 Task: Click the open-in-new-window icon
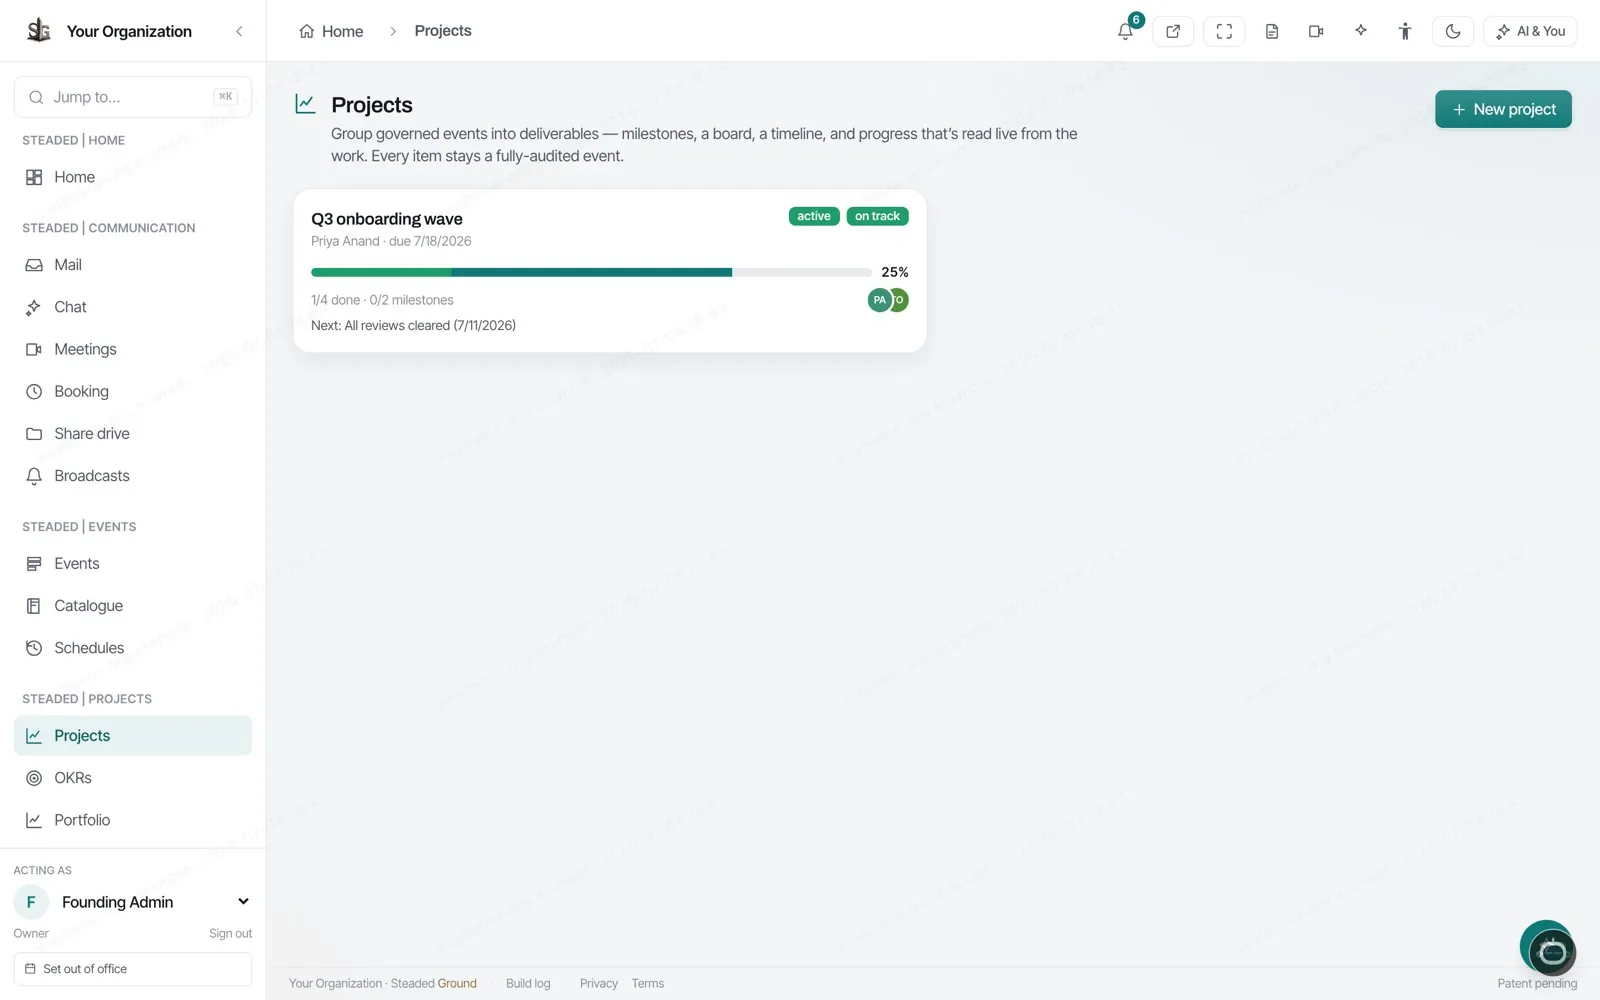[1173, 31]
